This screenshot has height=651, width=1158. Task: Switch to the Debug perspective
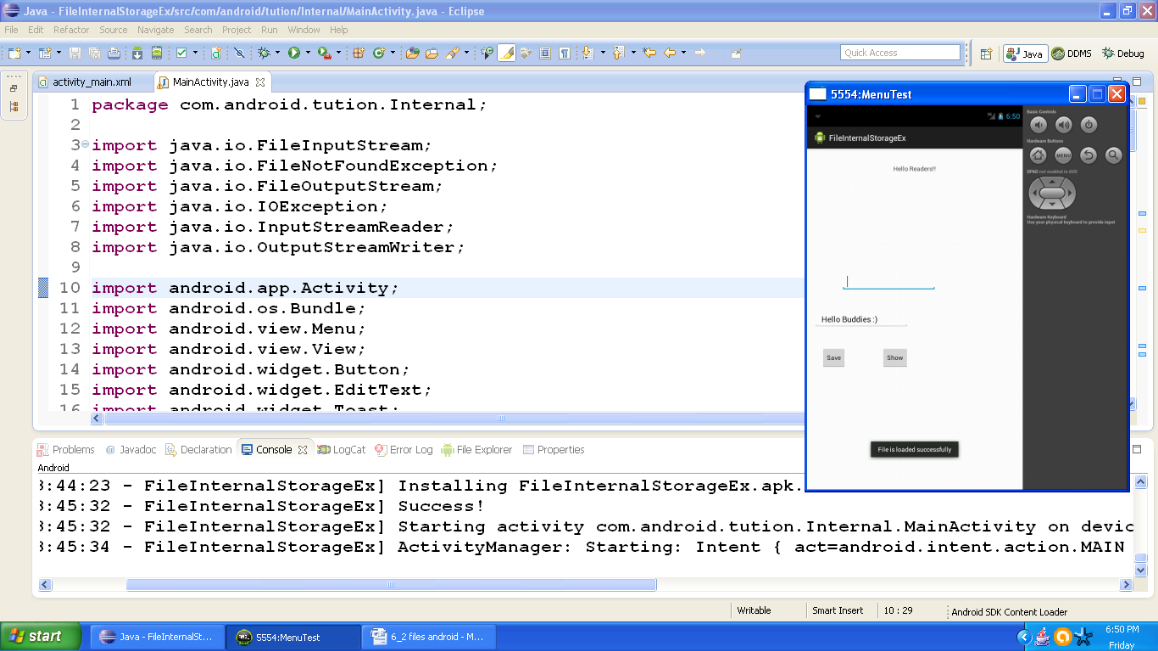point(1123,54)
